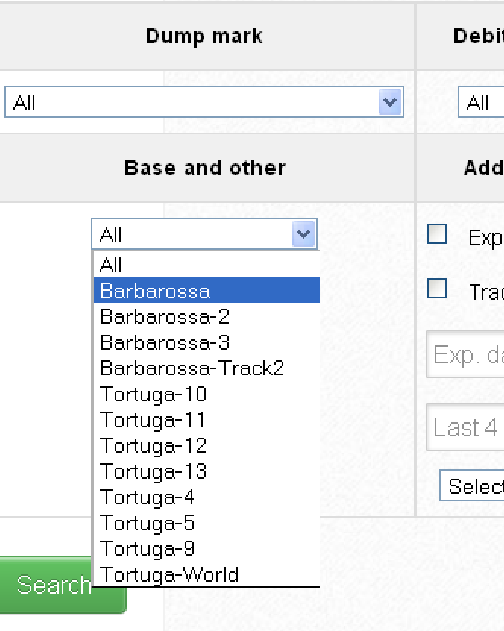
Task: Choose Tortuga-World option
Action: [x=207, y=574]
